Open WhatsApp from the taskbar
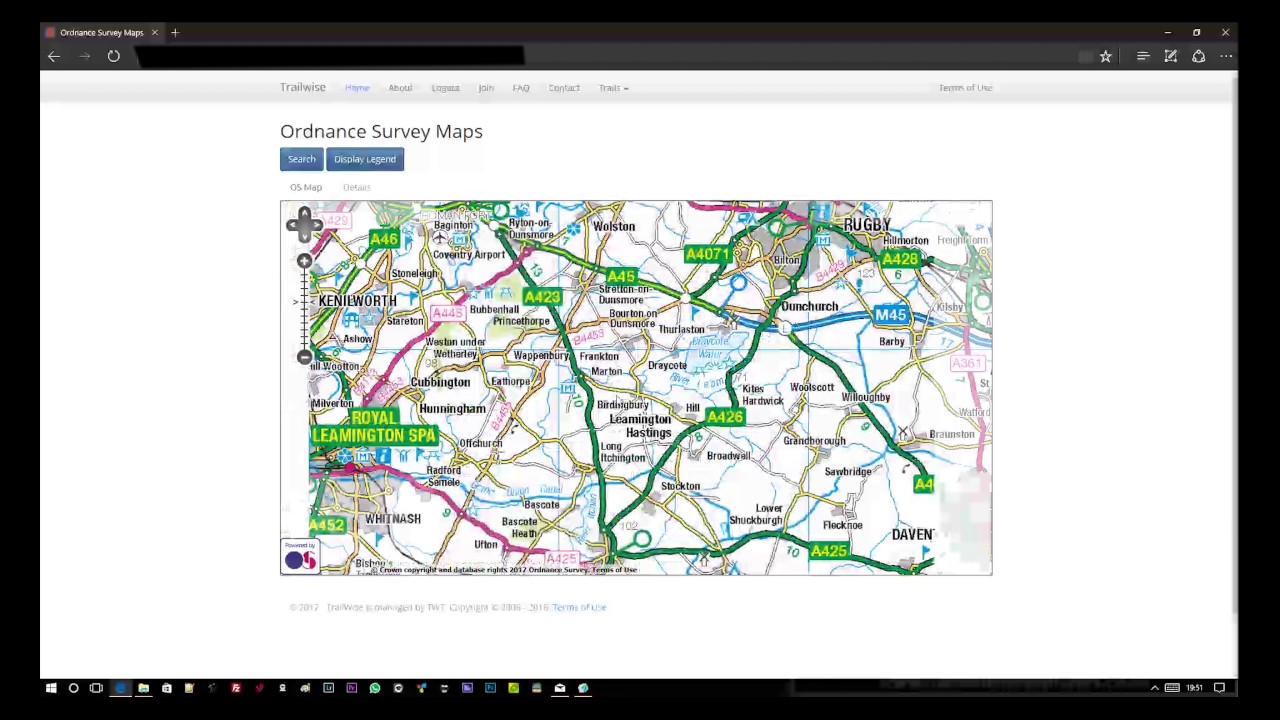The image size is (1280, 720). (375, 688)
